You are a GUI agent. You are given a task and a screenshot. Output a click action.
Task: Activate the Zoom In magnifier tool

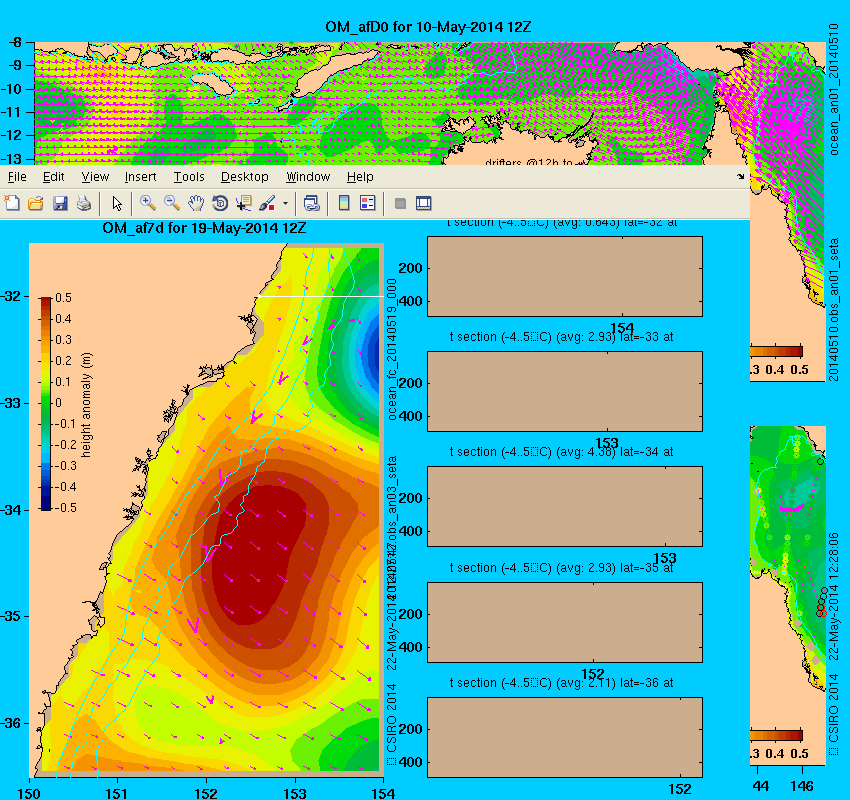[147, 203]
